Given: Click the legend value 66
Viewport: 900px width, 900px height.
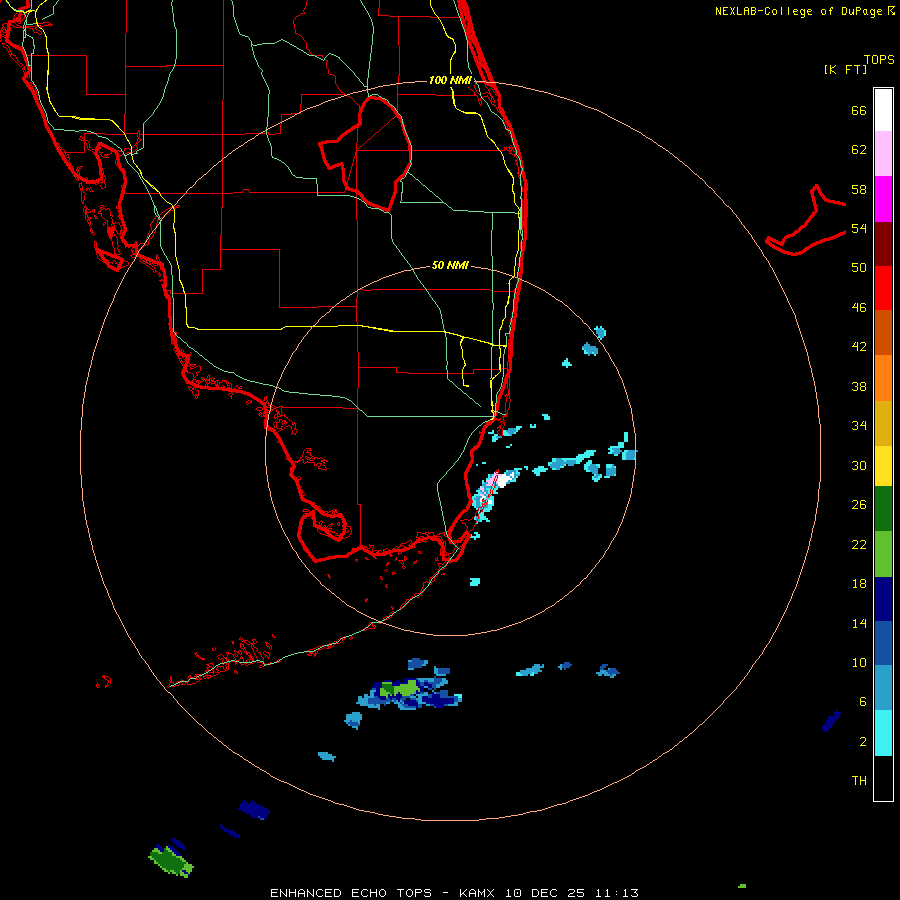Looking at the screenshot, I should [x=859, y=110].
